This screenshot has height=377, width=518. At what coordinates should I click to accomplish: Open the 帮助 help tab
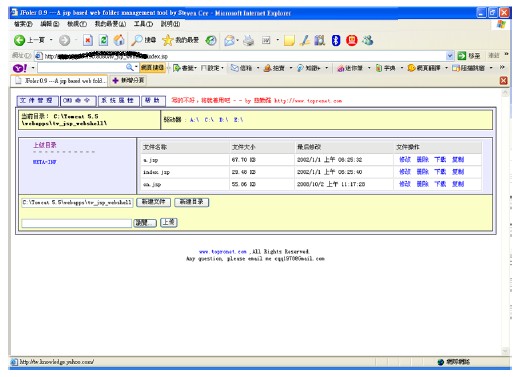(153, 101)
